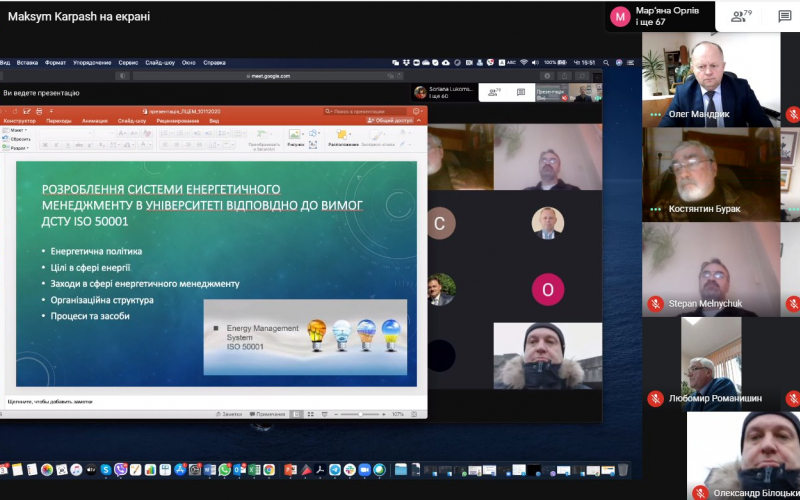The height and width of the screenshot is (500, 800).
Task: Switch to the Переходы ribbon tab
Action: (59, 121)
